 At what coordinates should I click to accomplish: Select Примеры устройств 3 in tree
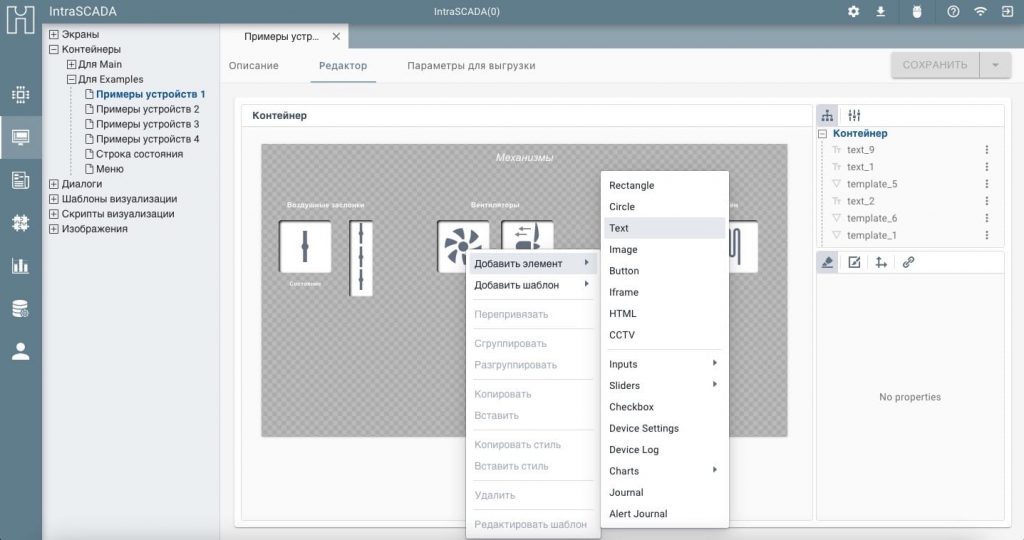pos(147,125)
